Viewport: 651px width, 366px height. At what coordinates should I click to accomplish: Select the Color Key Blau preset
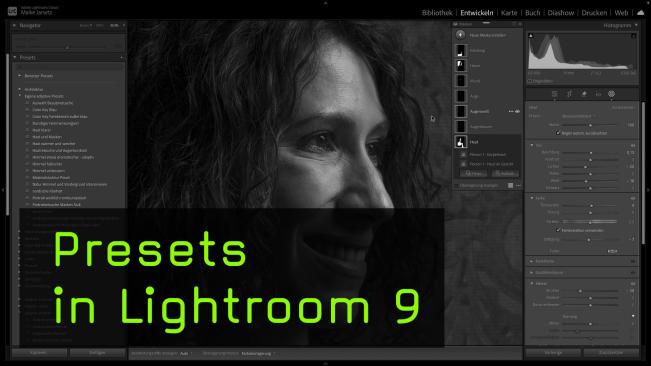[45, 110]
